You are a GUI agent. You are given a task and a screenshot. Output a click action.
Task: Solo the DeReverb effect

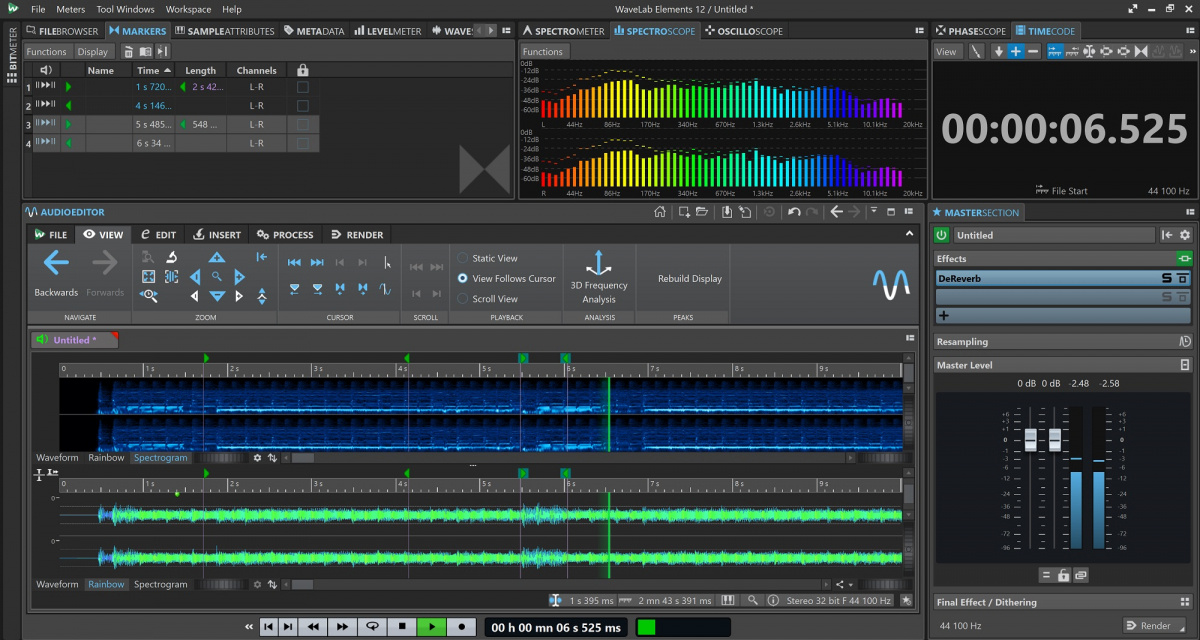1168,278
